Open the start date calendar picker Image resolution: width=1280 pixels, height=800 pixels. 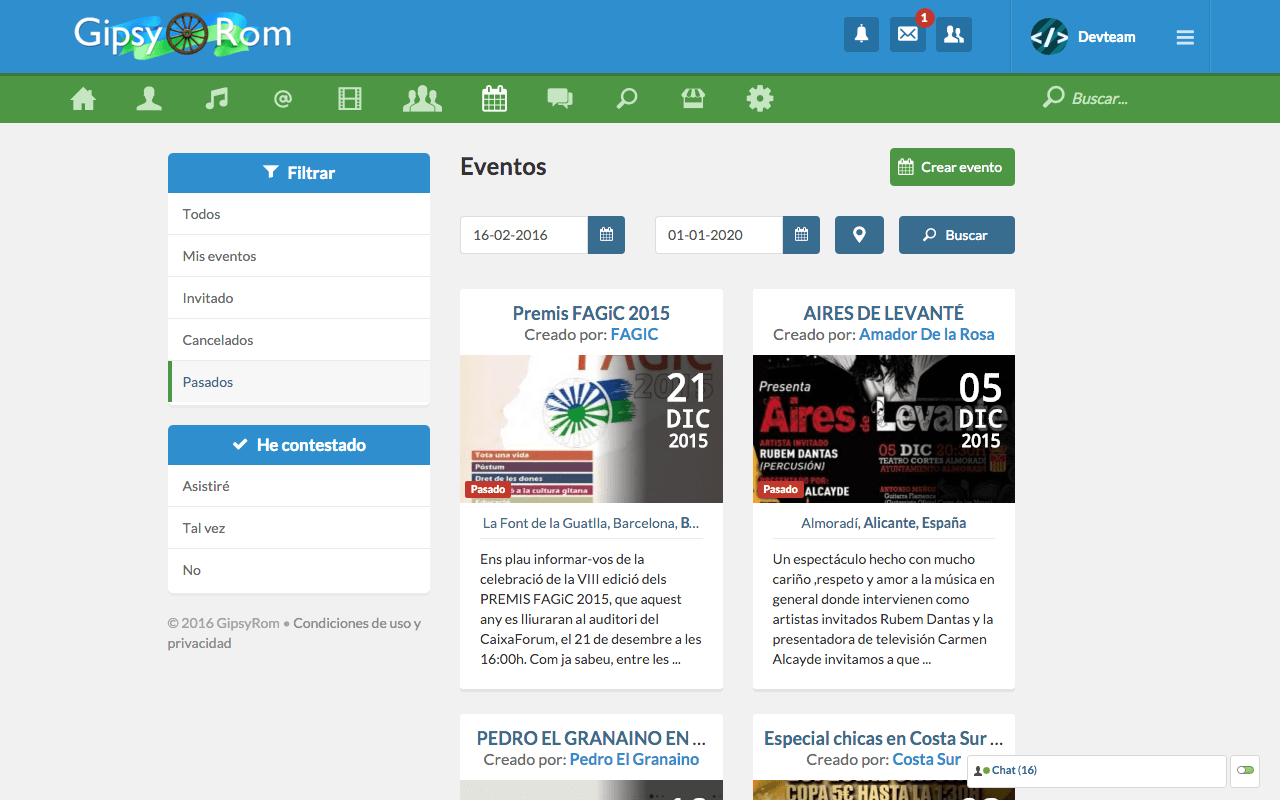coord(606,235)
